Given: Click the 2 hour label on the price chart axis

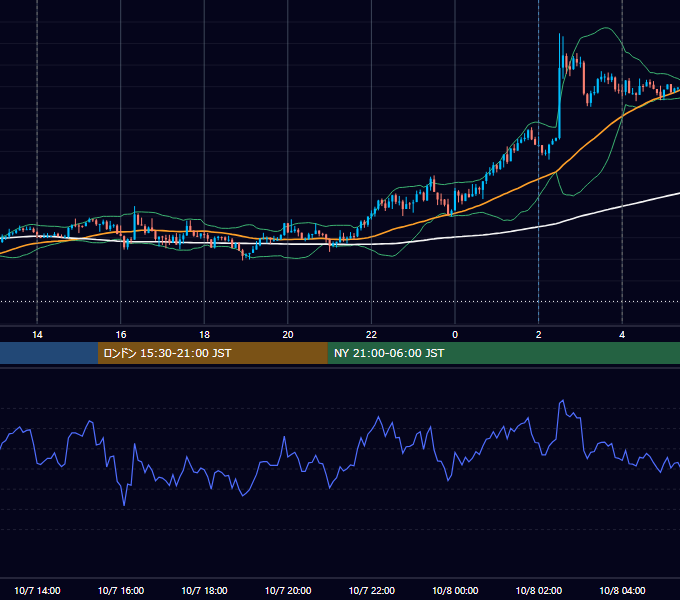Looking at the screenshot, I should click(x=539, y=335).
